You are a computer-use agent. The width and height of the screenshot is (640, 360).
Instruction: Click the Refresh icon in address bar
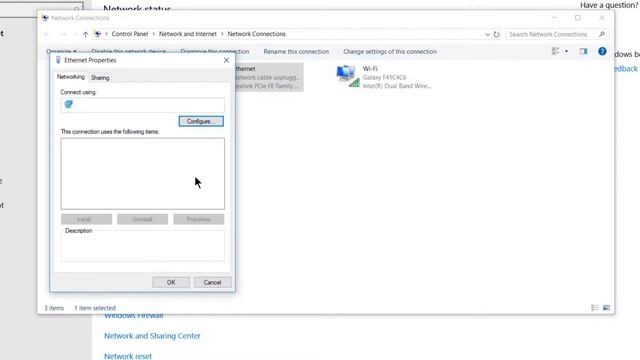[496, 34]
